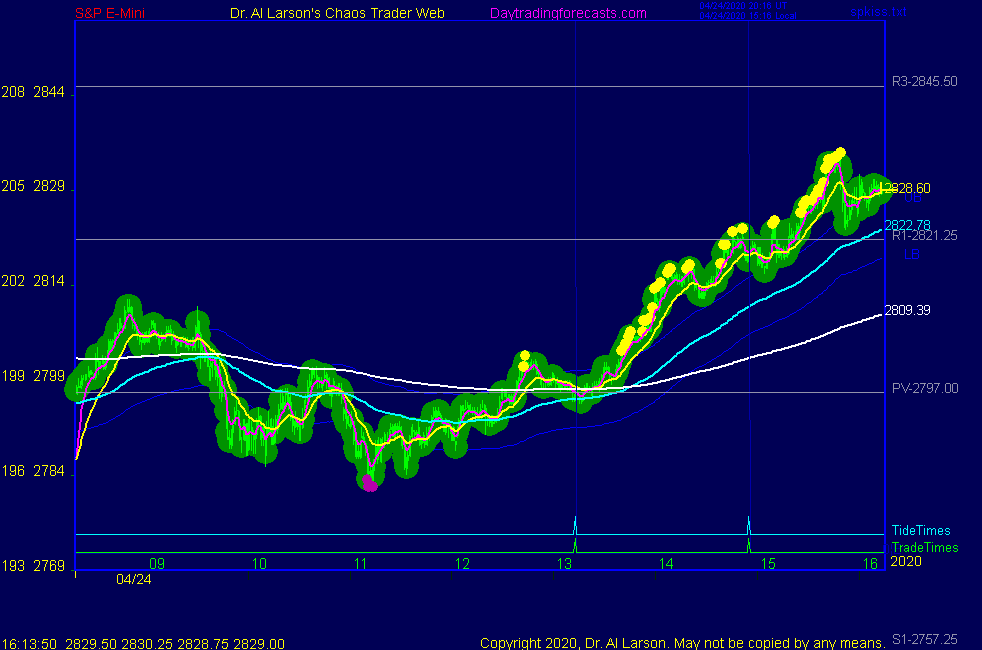Click the 205 2829 y-axis label
This screenshot has height=650, width=982.
[x=33, y=186]
